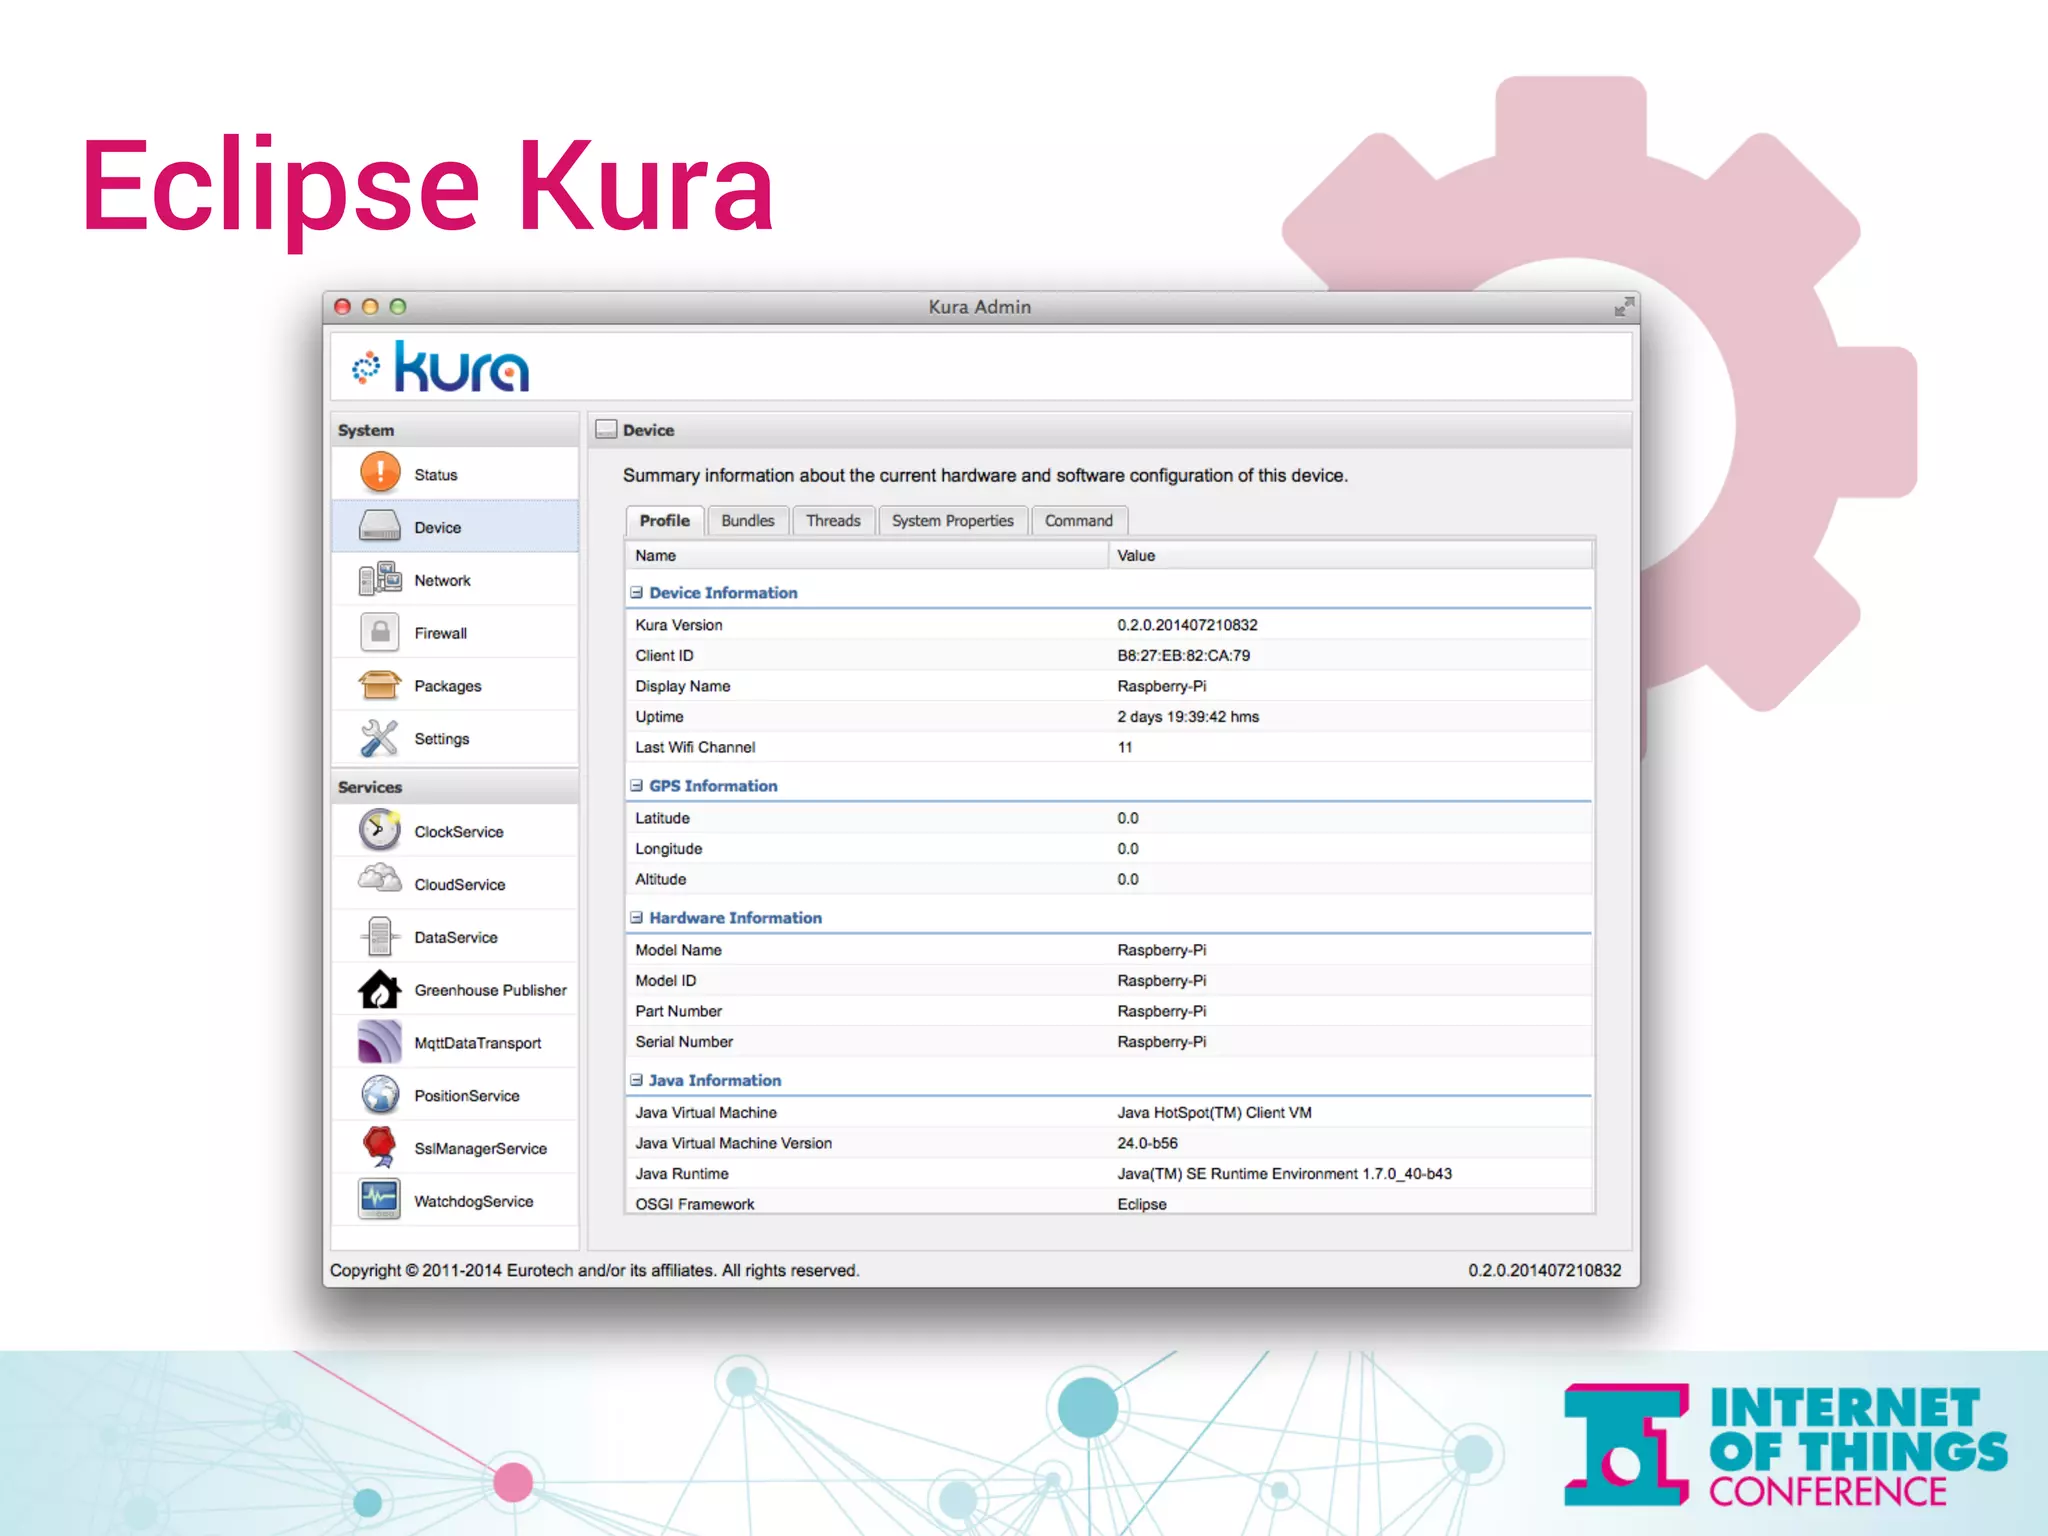Viewport: 2048px width, 1536px height.
Task: Switch to the System Properties tab
Action: pyautogui.click(x=952, y=521)
